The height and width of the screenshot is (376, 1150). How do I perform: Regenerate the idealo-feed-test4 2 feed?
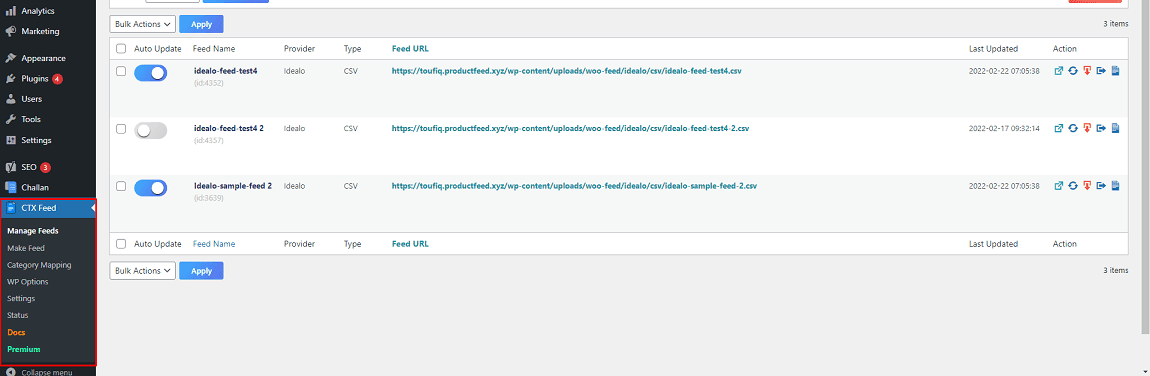tap(1072, 128)
